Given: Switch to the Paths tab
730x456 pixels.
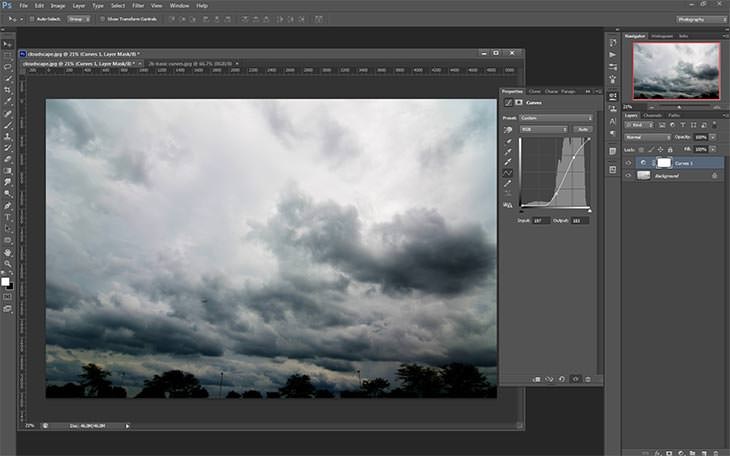Looking at the screenshot, I should point(674,116).
